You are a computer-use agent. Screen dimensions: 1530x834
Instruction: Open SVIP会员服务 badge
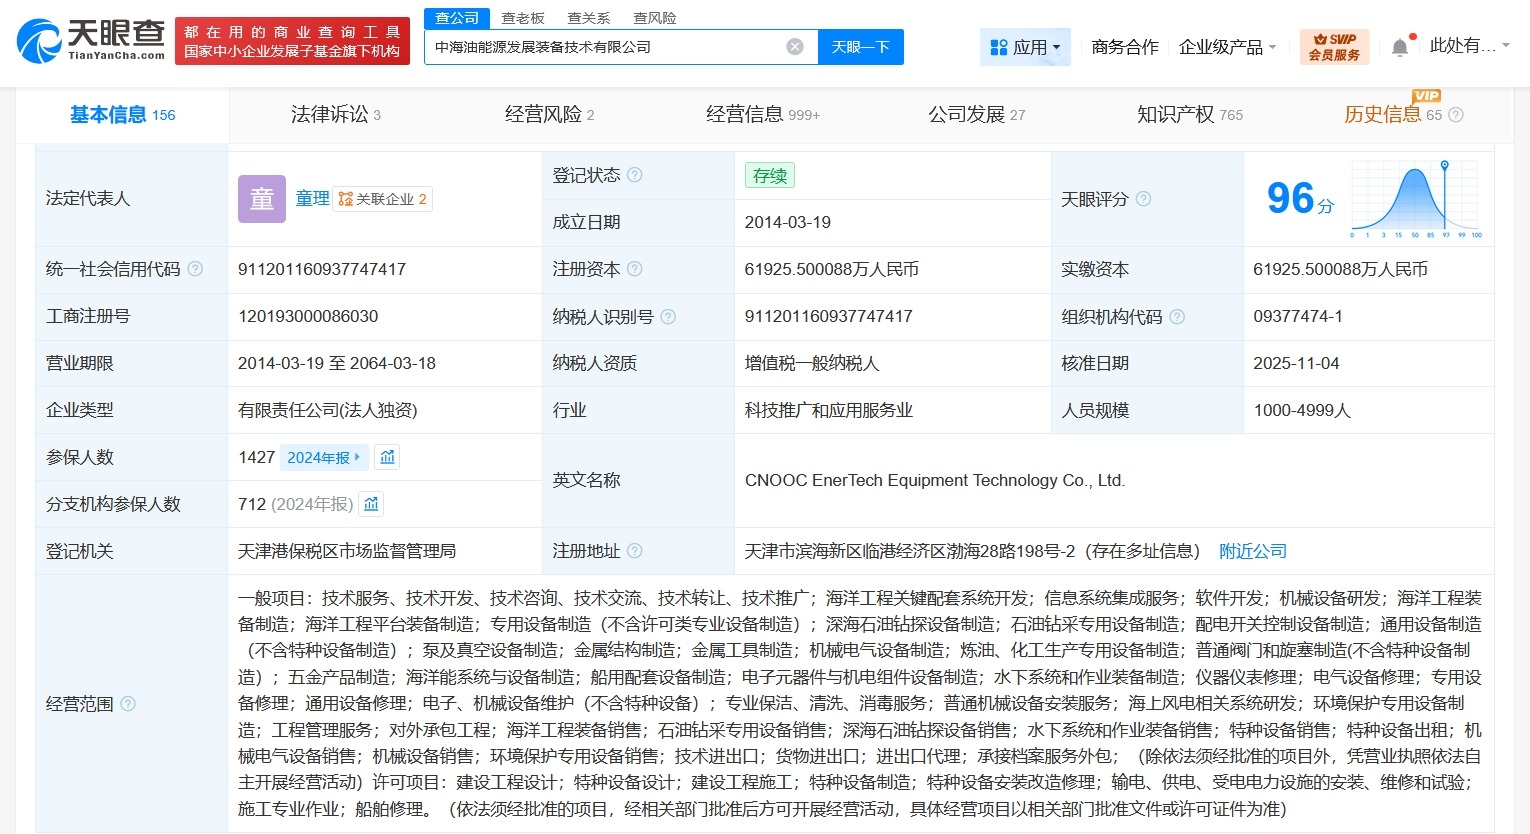1334,45
